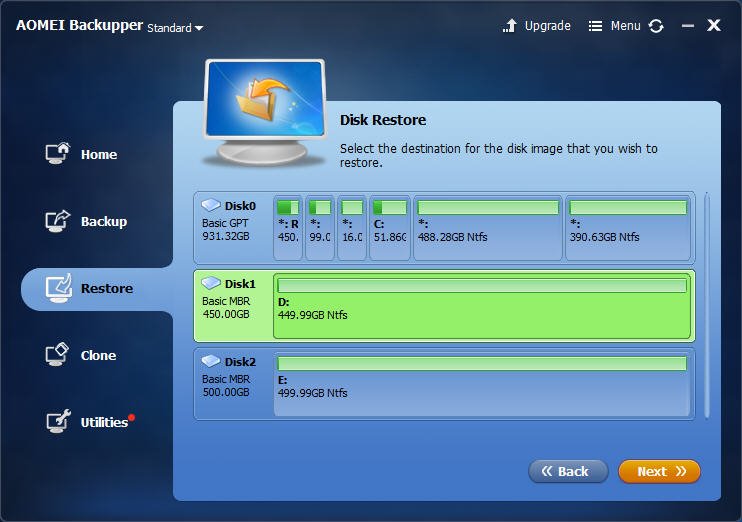Image resolution: width=742 pixels, height=522 pixels.
Task: Go to Backup tab label
Action: coord(104,221)
